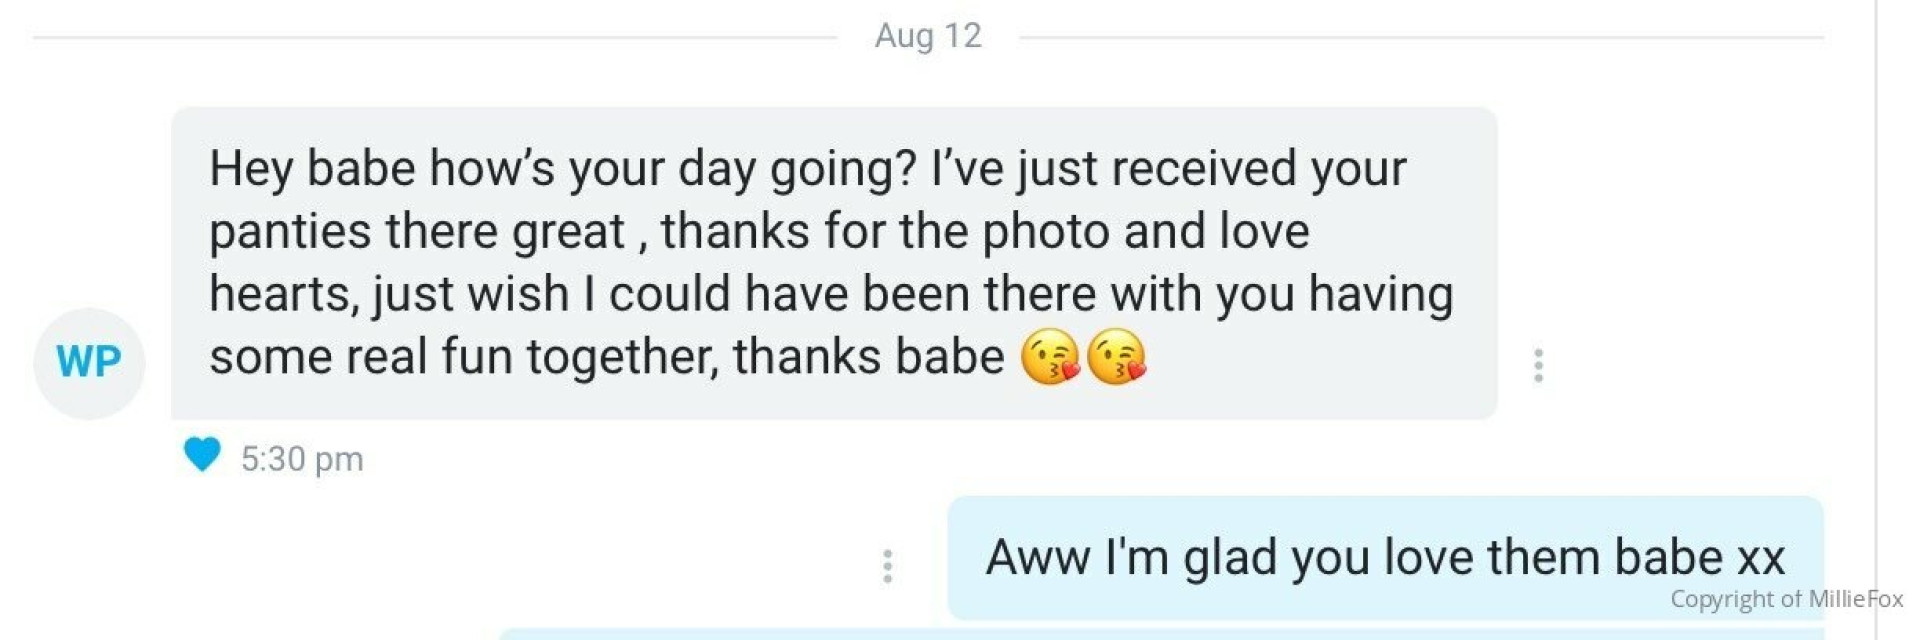Click the partially visible blue bubble at the bottom
Image resolution: width=1920 pixels, height=640 pixels.
1160,634
